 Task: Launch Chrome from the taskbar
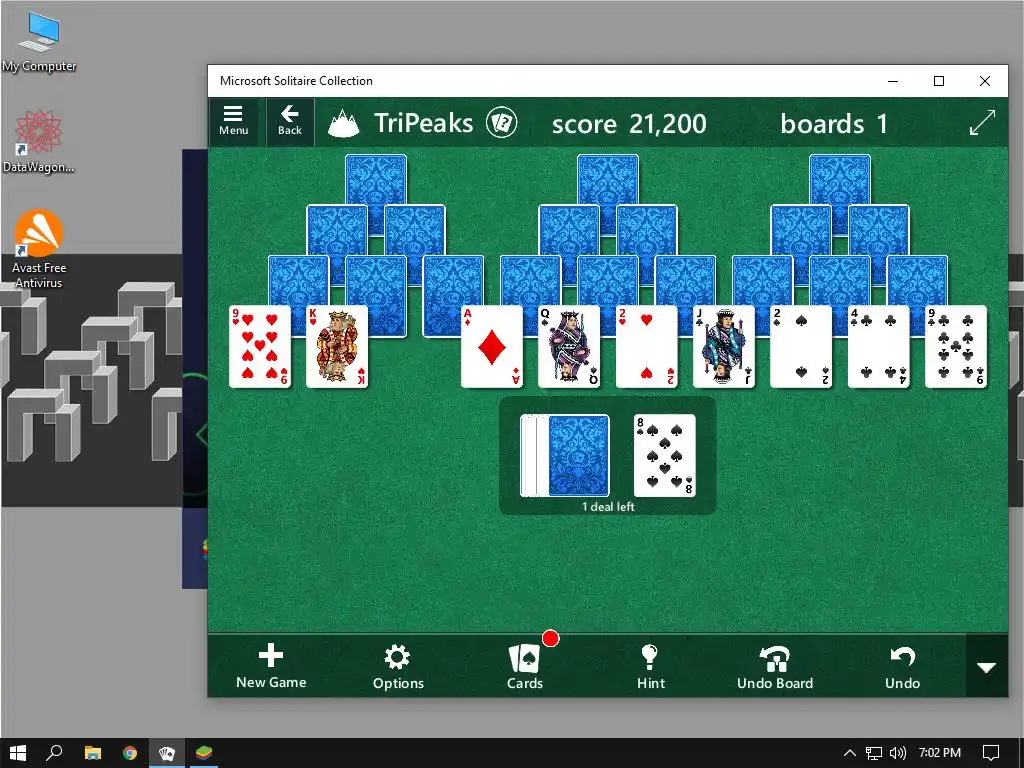[x=130, y=753]
